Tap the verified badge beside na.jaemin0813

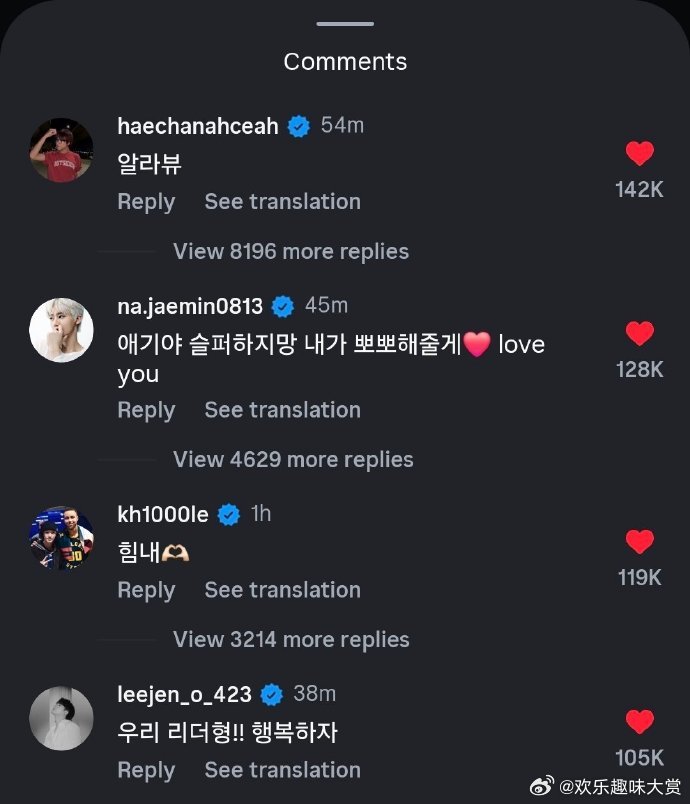(x=282, y=307)
